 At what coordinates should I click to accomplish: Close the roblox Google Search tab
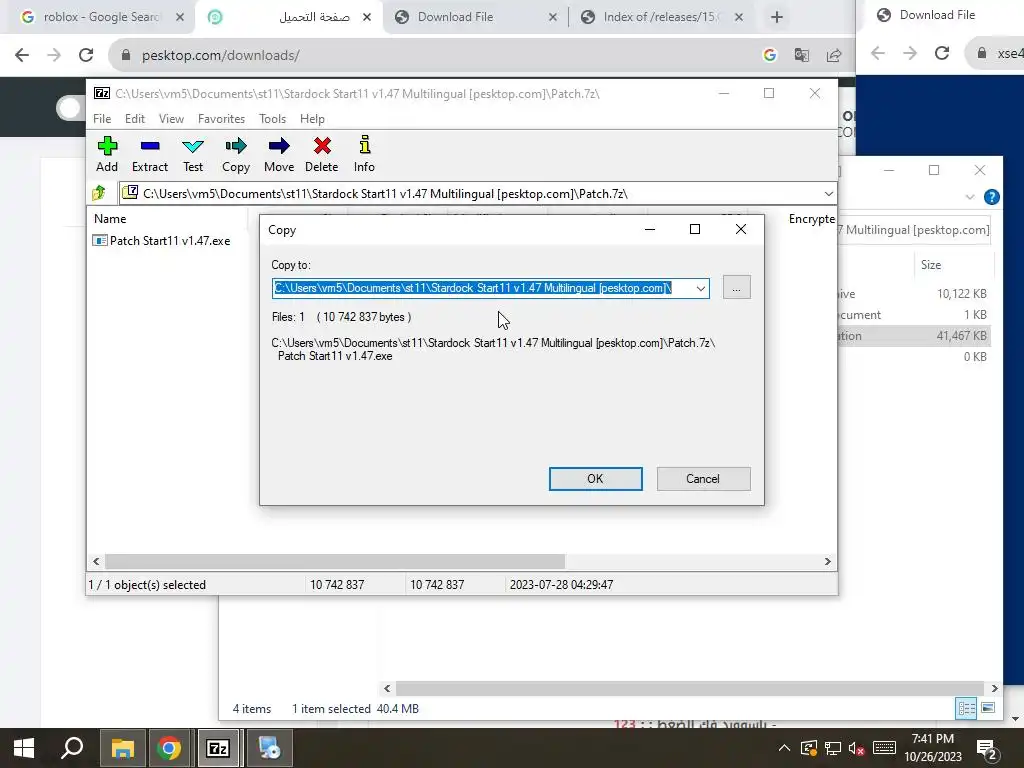click(180, 17)
